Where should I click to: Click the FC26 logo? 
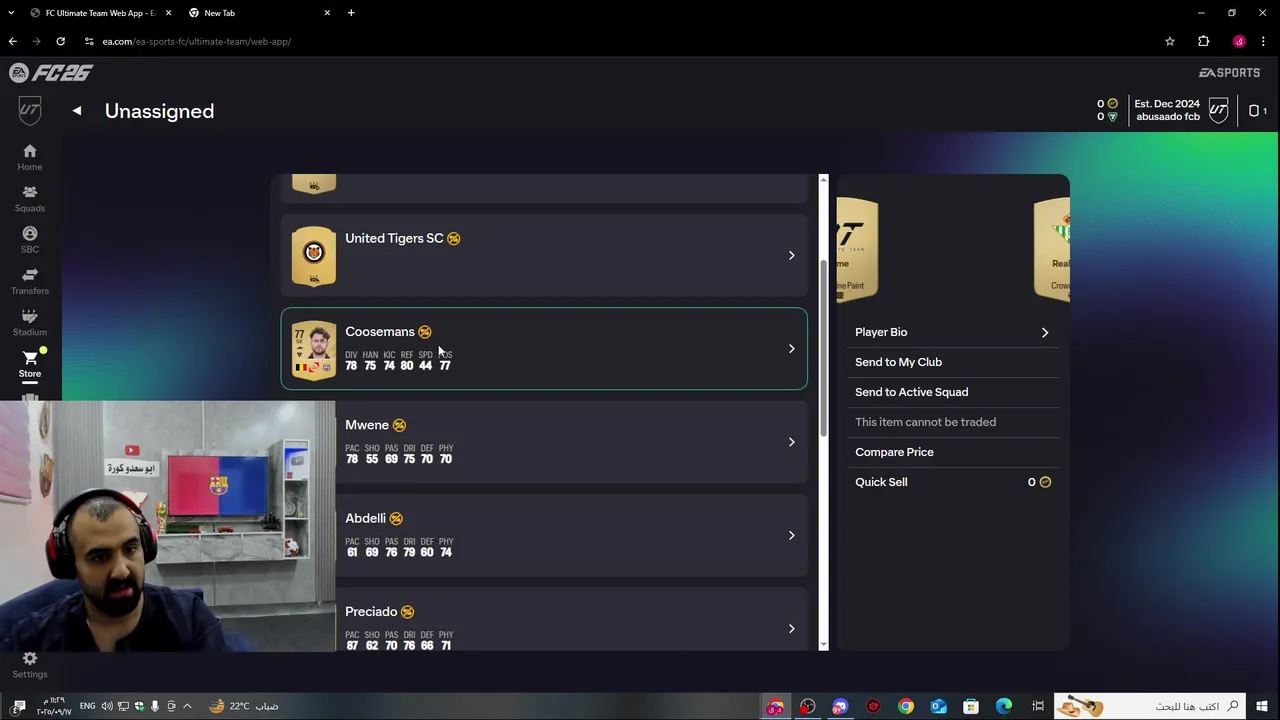click(51, 73)
